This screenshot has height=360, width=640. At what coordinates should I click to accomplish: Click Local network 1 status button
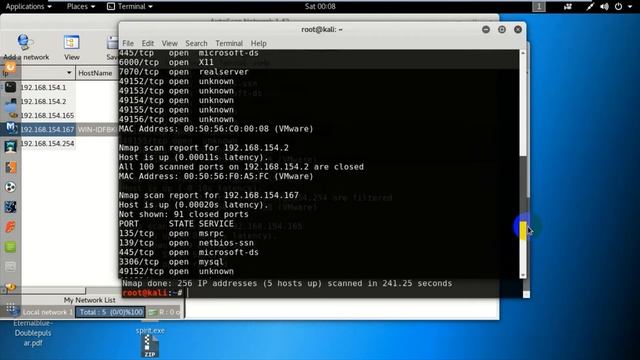(x=47, y=312)
